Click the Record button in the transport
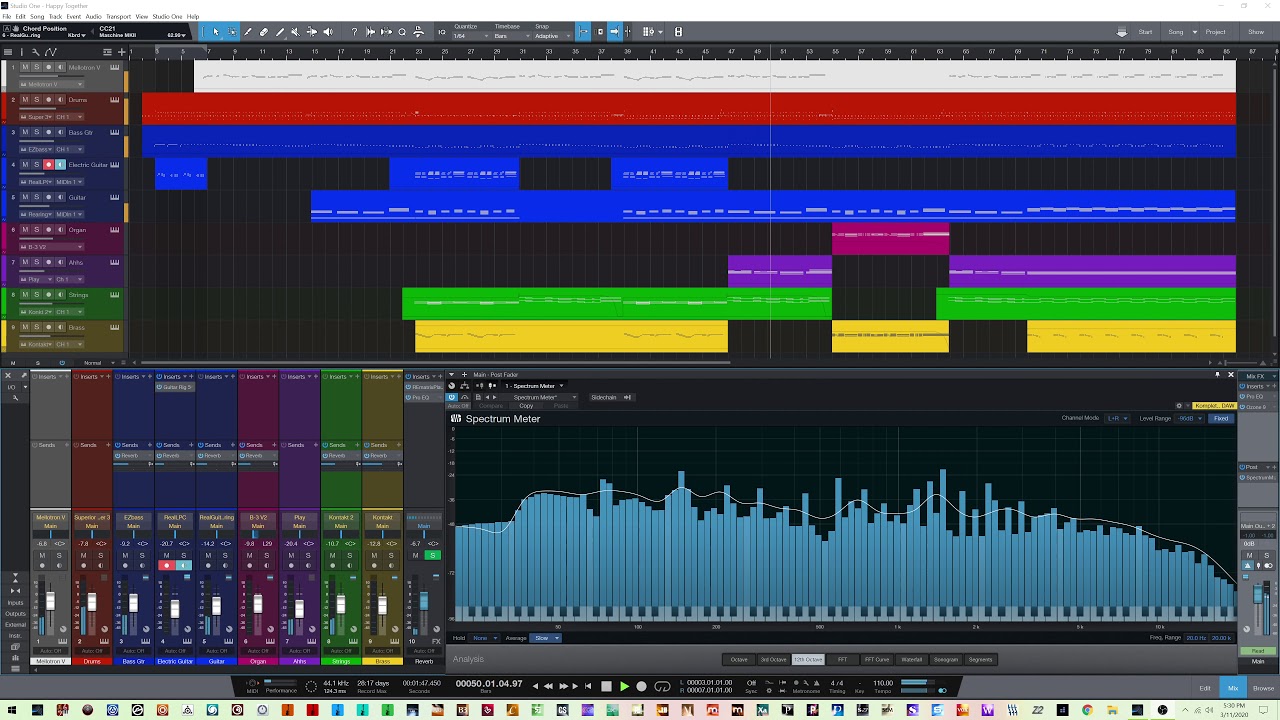 [x=642, y=686]
